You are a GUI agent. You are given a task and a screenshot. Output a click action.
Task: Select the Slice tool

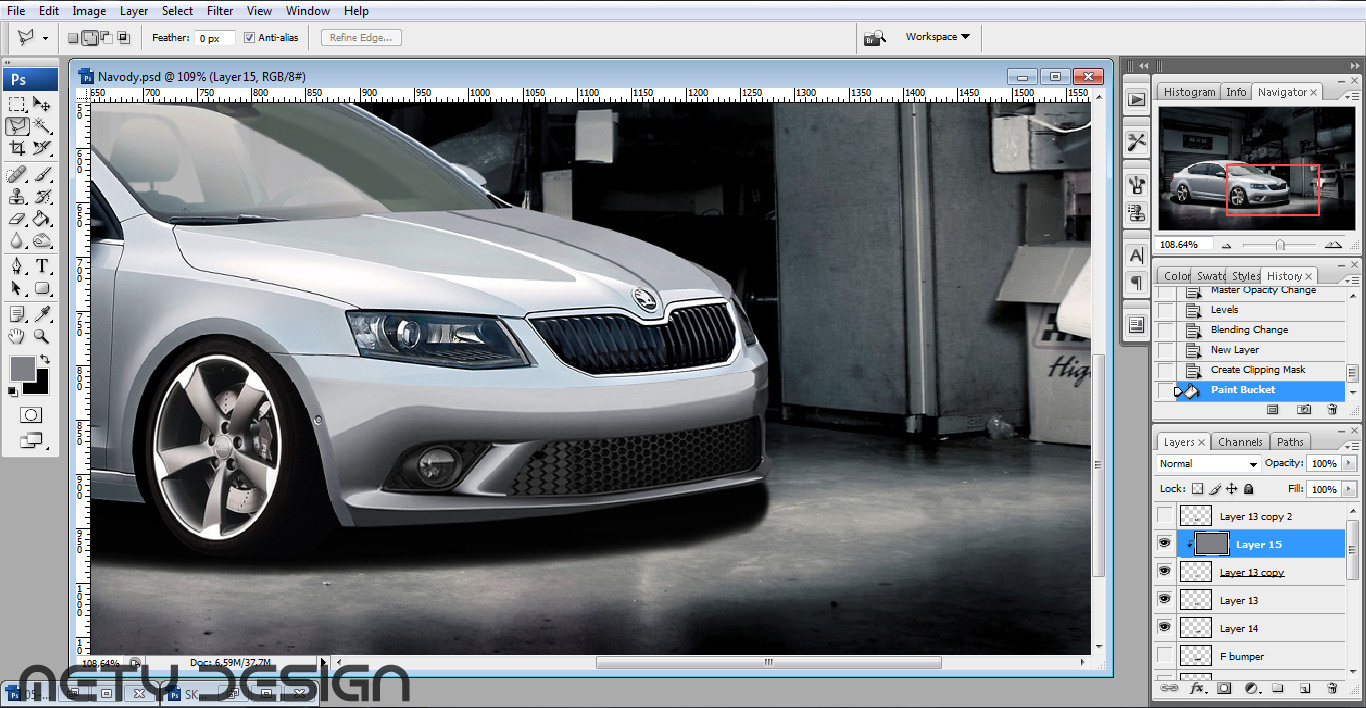tap(42, 148)
